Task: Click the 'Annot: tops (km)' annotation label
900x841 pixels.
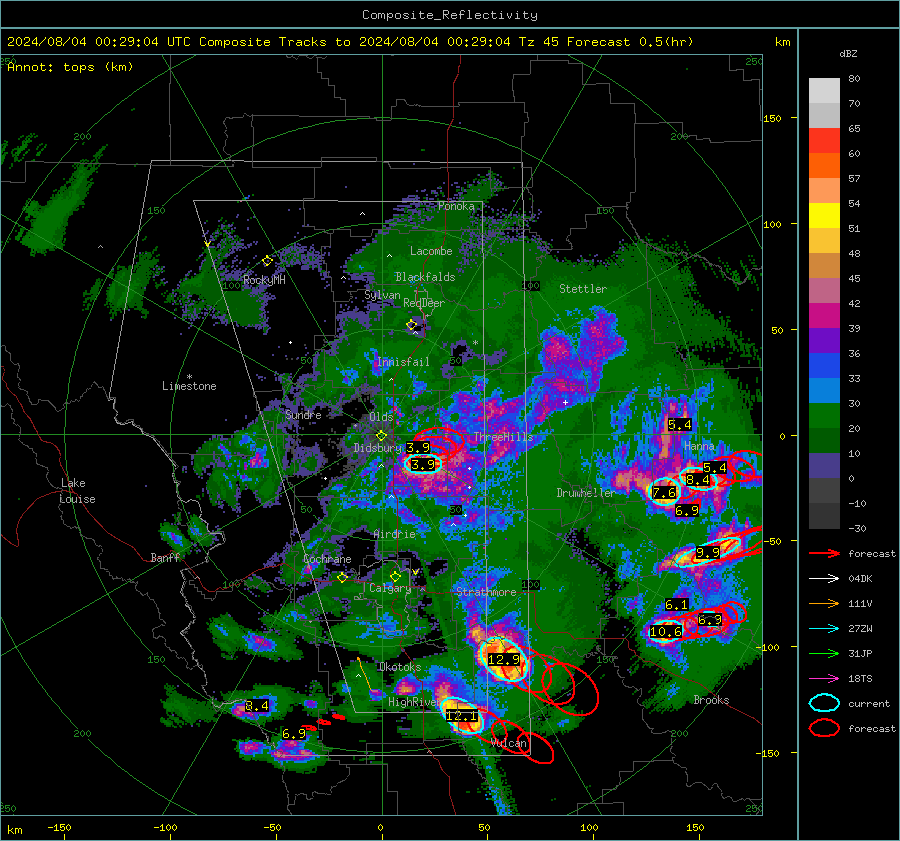Action: 70,67
